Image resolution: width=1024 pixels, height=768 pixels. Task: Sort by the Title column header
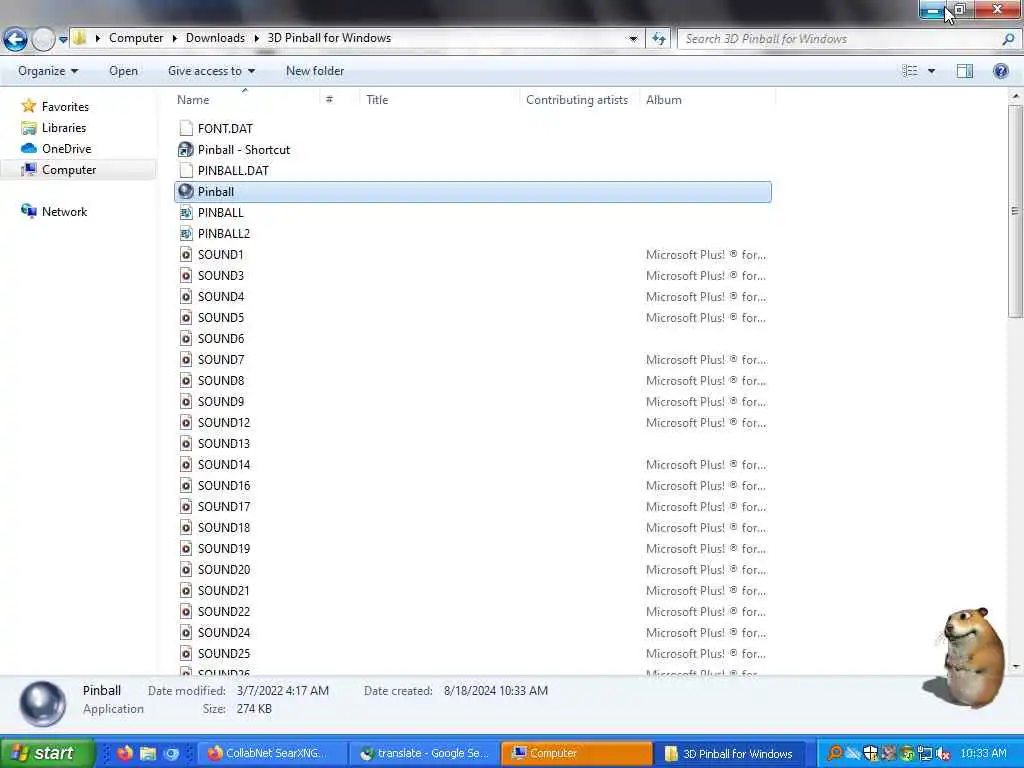tap(440, 100)
